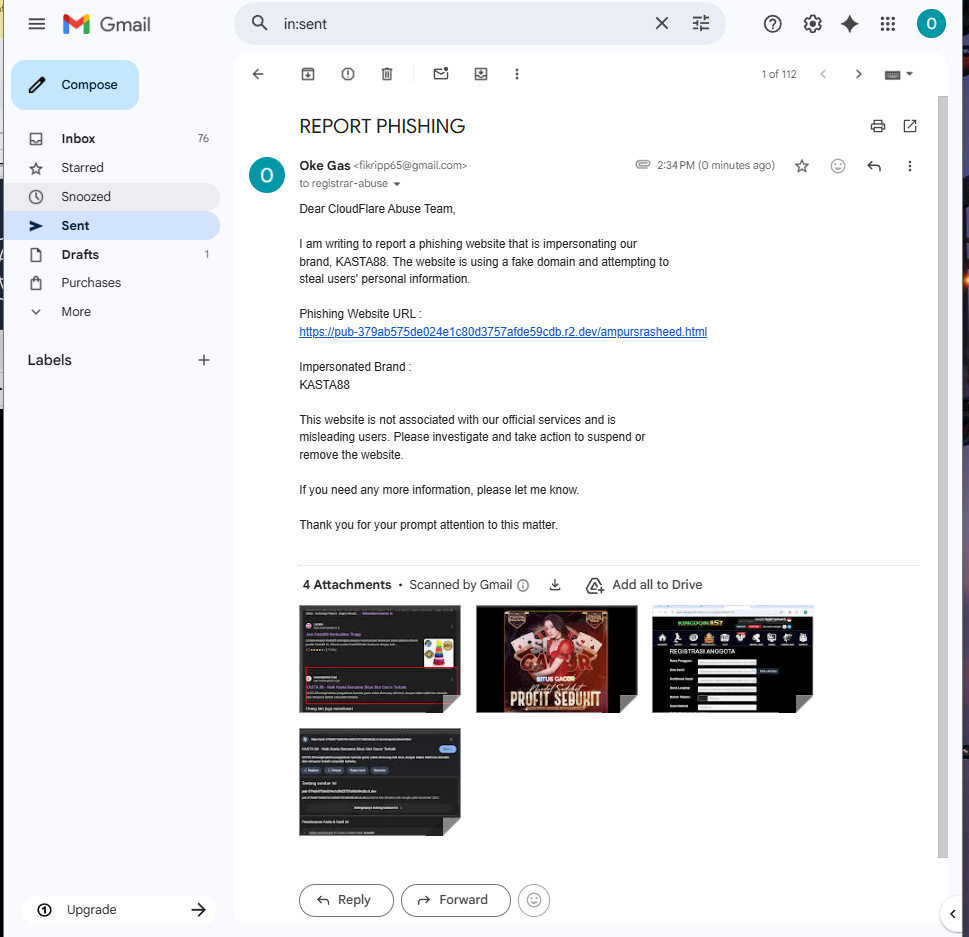Print the whole conversation
The height and width of the screenshot is (937, 969).
[x=878, y=126]
